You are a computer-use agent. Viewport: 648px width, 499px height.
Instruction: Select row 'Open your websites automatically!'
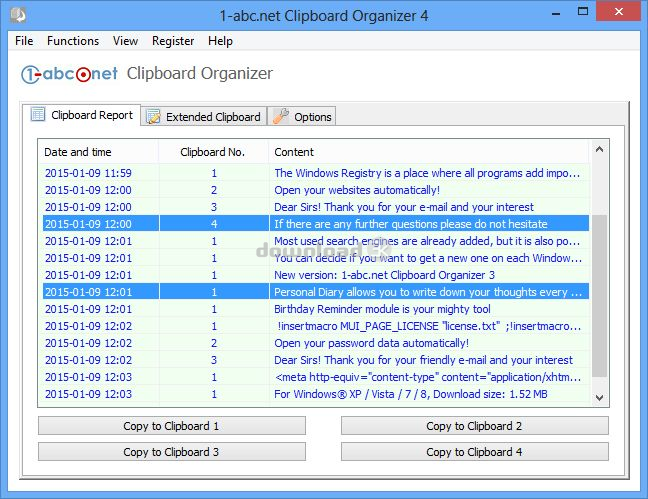pyautogui.click(x=316, y=190)
